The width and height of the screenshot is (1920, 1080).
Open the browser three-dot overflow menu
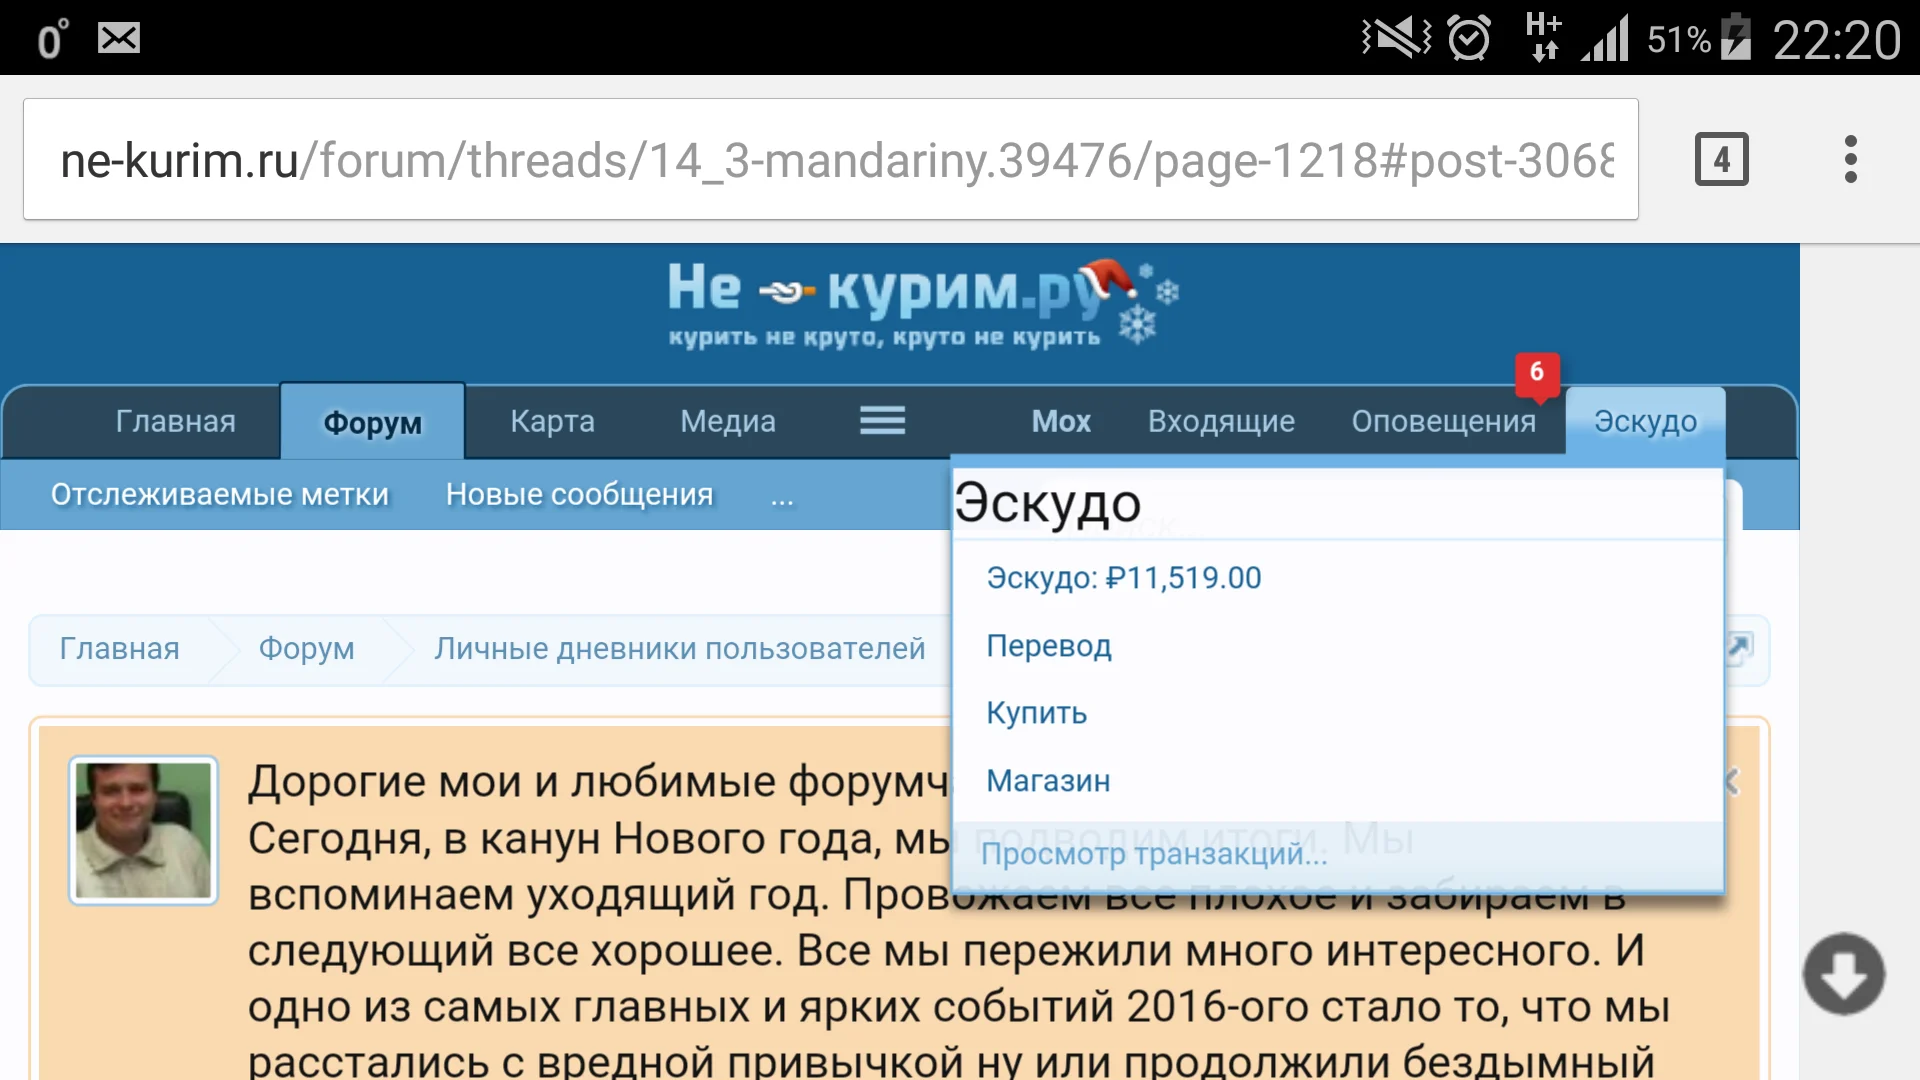click(1850, 160)
